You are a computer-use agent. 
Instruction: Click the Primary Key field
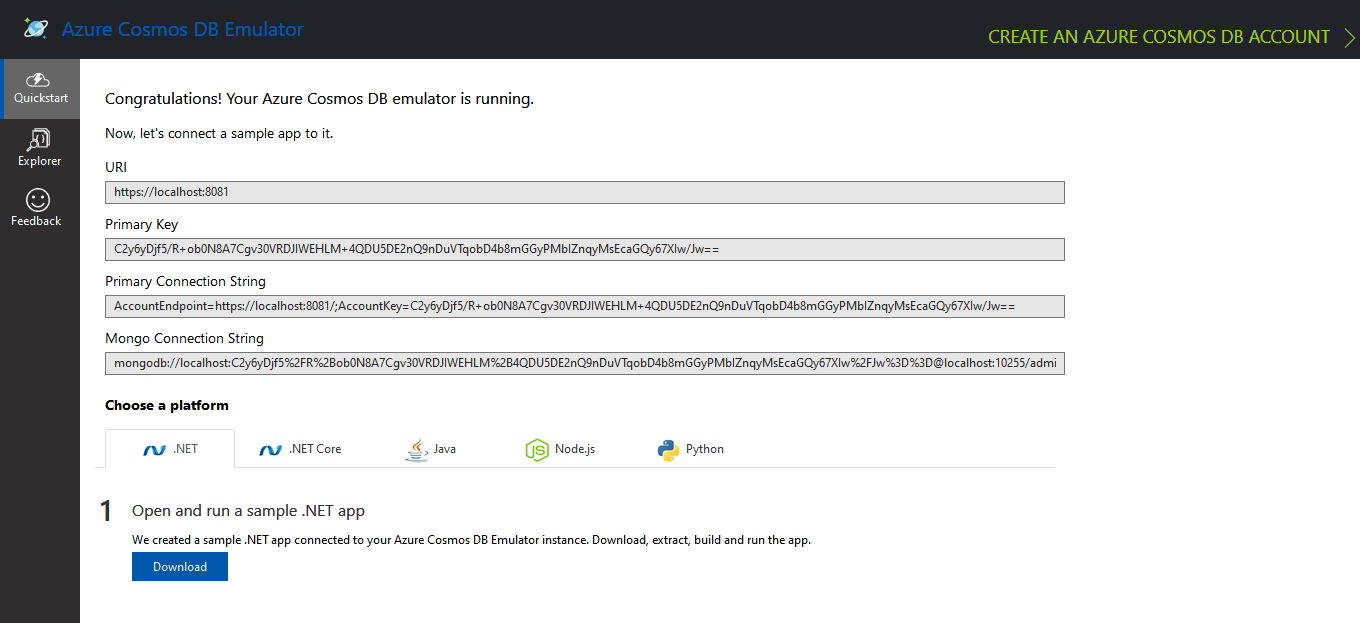pos(584,249)
